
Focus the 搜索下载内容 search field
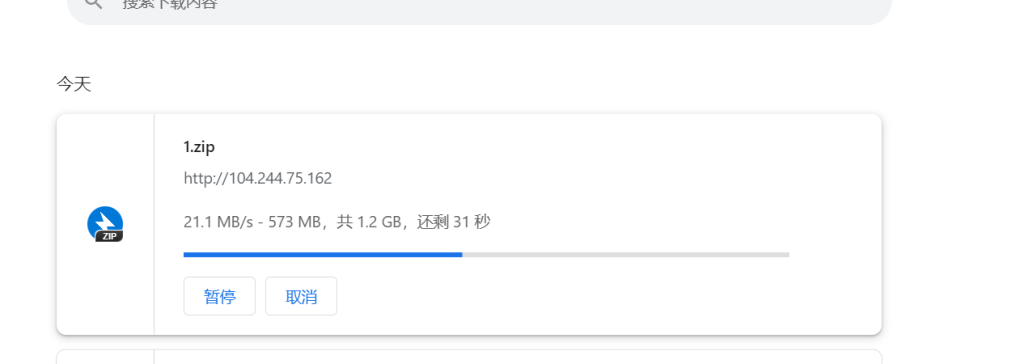pyautogui.click(x=480, y=5)
